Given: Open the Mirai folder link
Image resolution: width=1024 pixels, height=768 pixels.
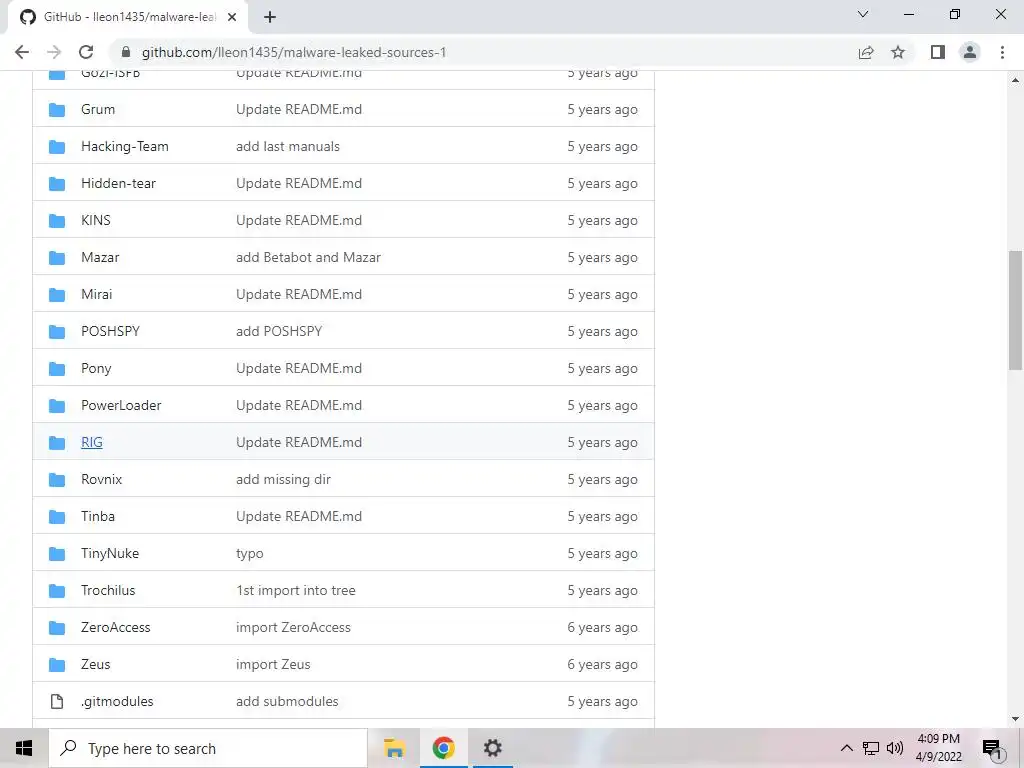Looking at the screenshot, I should [x=97, y=295].
